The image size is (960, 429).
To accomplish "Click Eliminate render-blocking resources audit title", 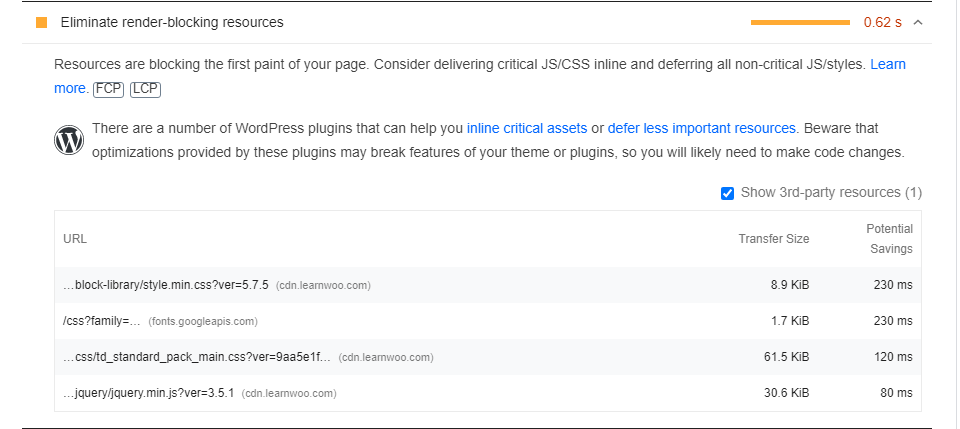I will click(172, 22).
